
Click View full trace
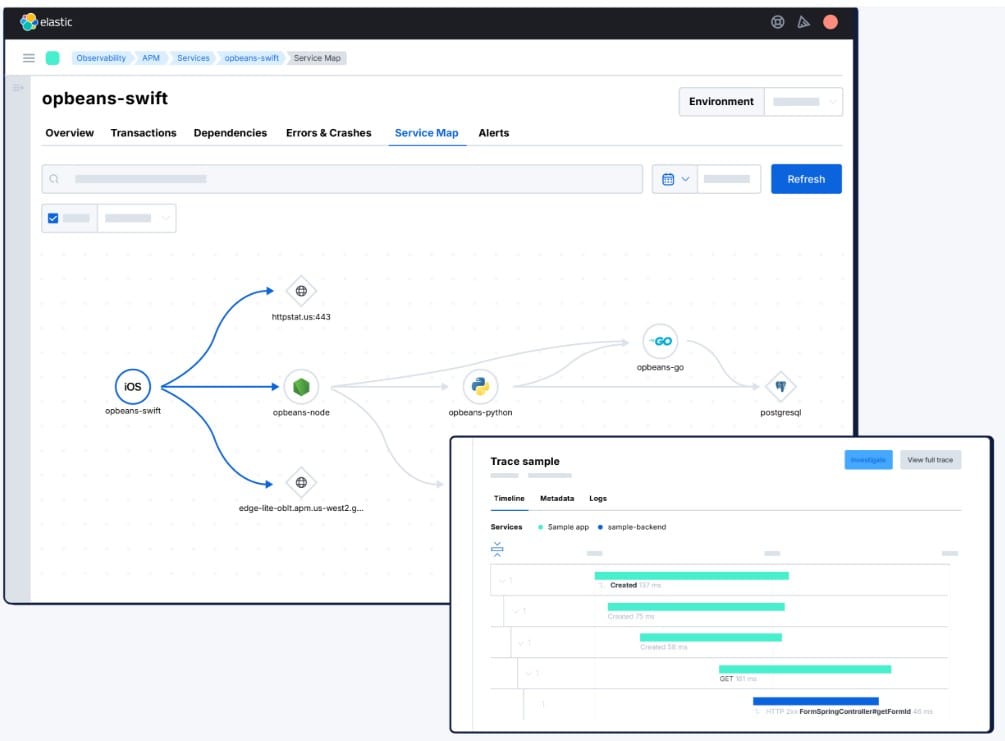coord(932,459)
